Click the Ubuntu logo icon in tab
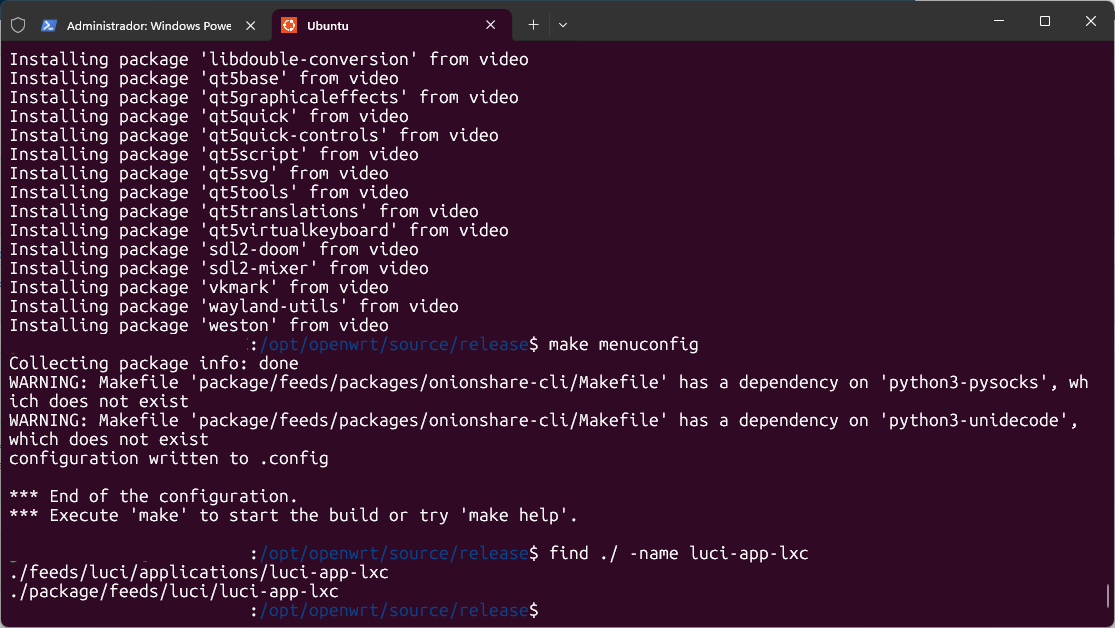The width and height of the screenshot is (1115, 628). (x=289, y=25)
